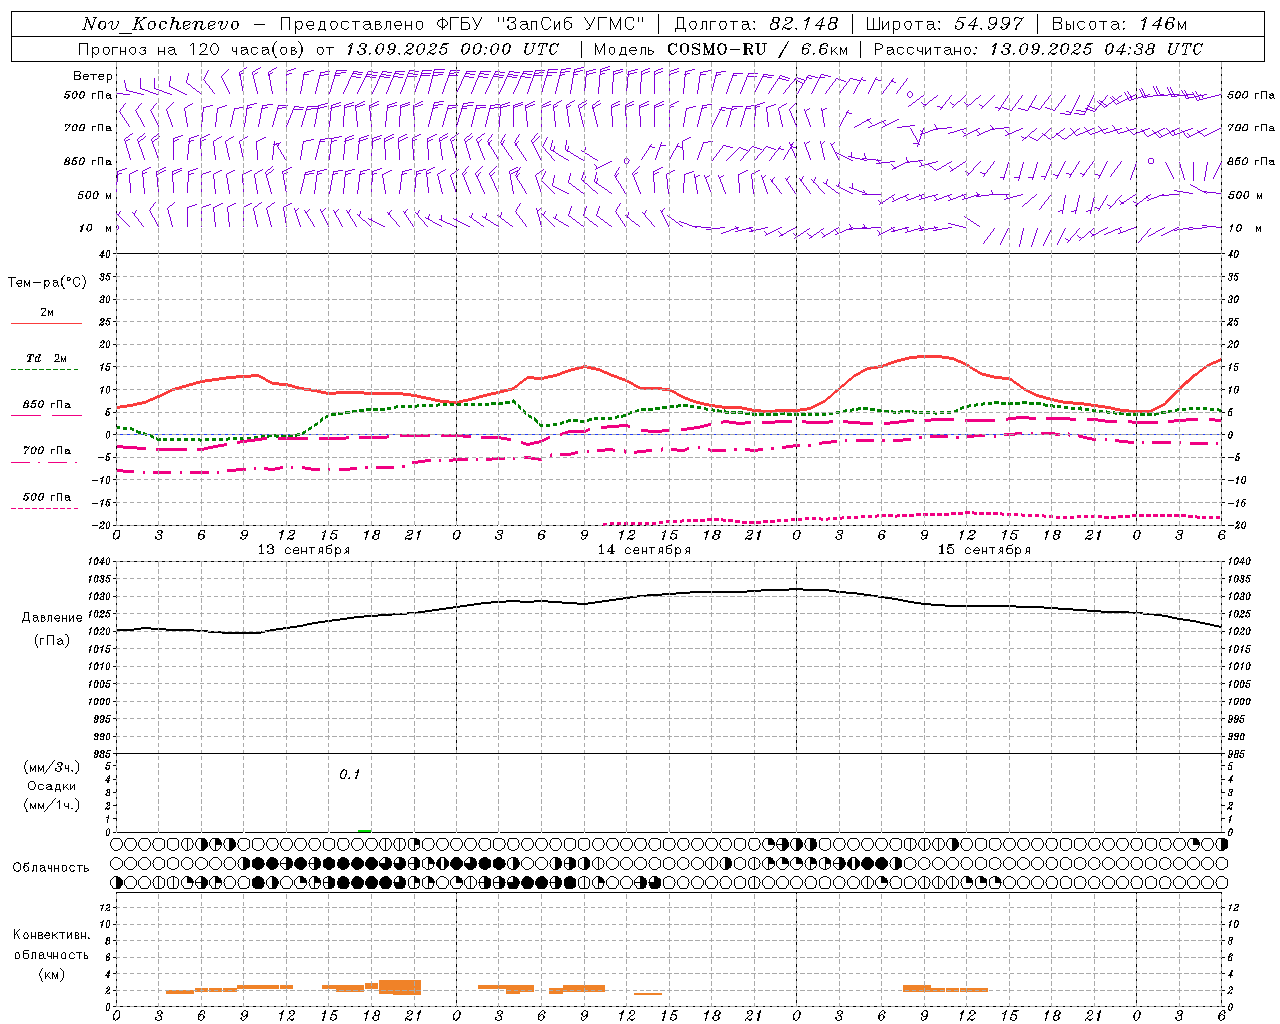Click the latitude value 54.997
This screenshot has width=1280, height=1024.
click(989, 24)
